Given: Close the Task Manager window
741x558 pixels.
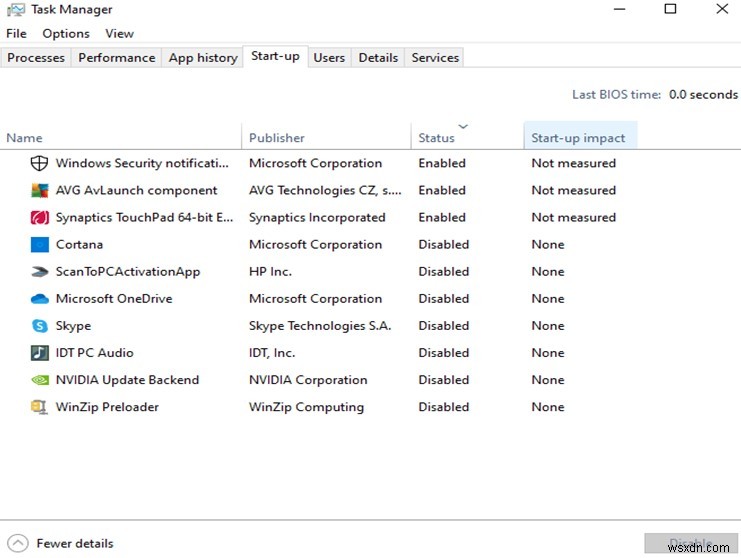Looking at the screenshot, I should coord(722,9).
